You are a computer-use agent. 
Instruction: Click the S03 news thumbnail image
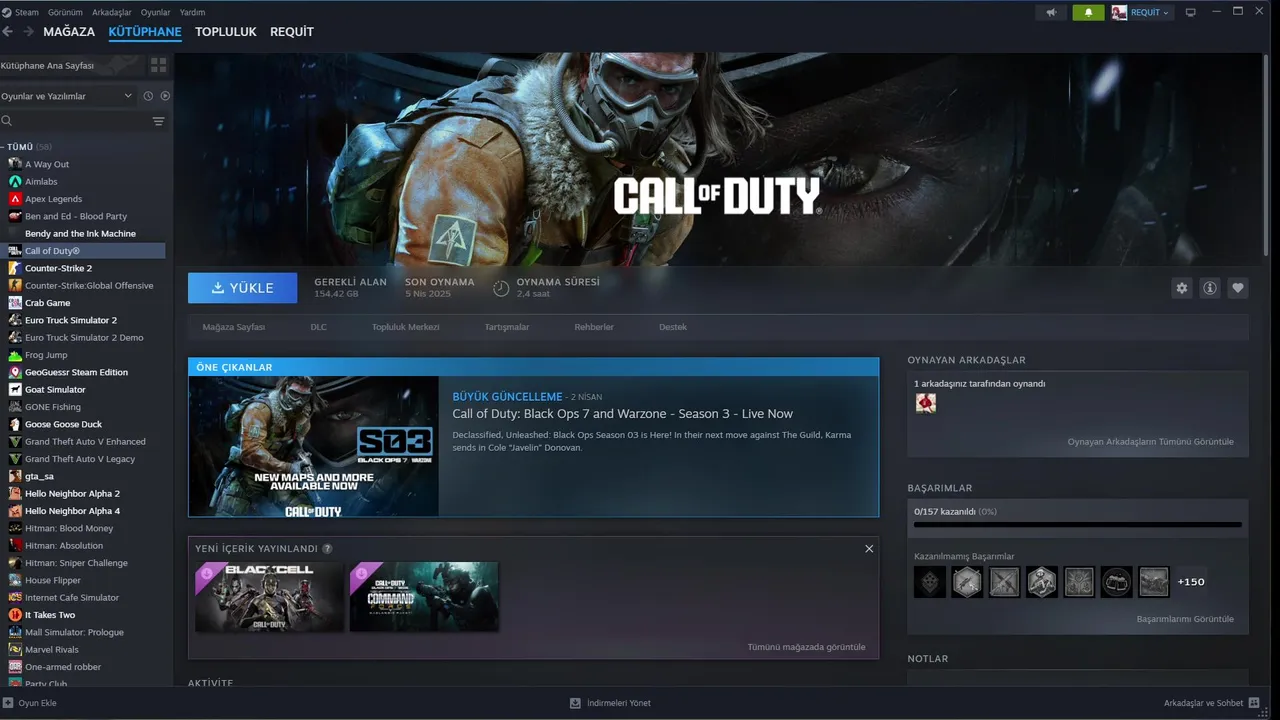click(x=314, y=446)
